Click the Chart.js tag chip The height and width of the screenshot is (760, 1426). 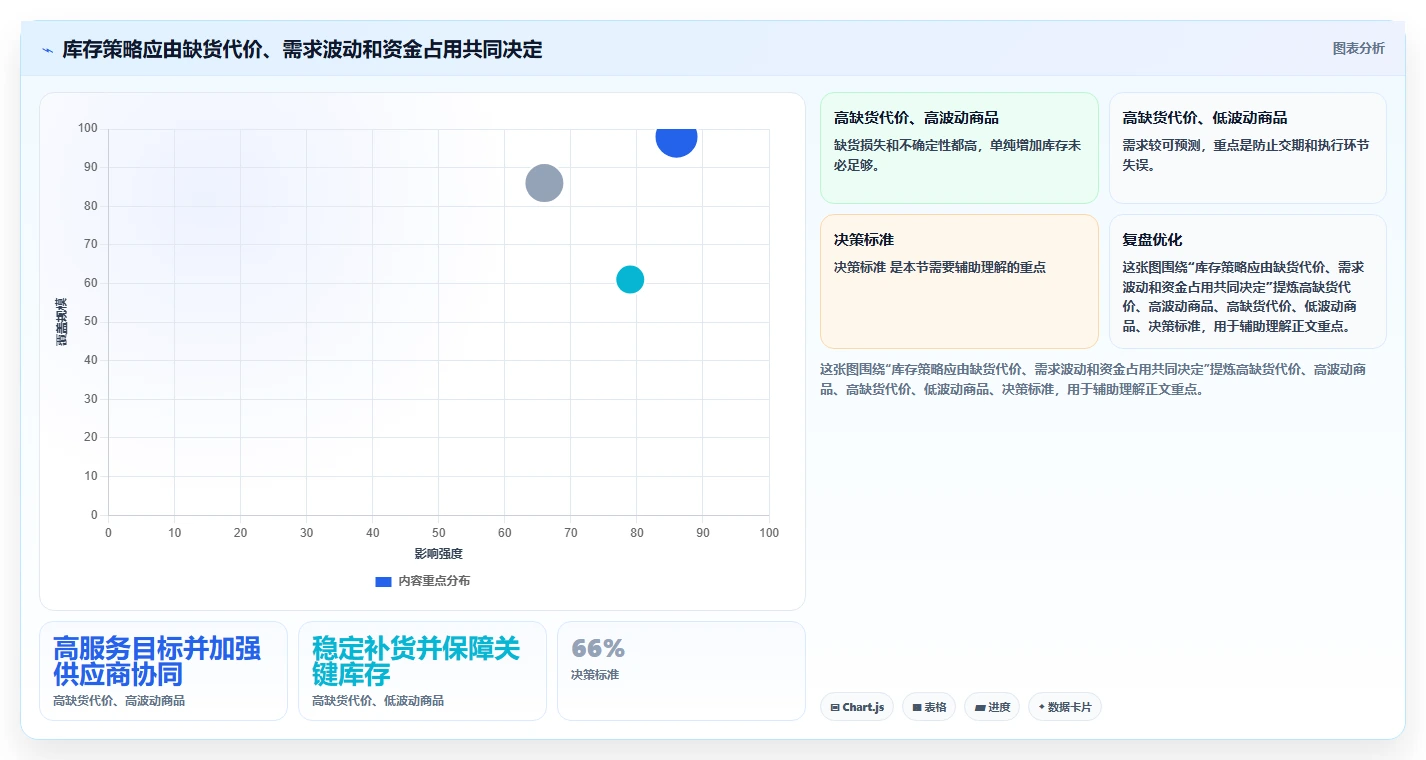[857, 707]
